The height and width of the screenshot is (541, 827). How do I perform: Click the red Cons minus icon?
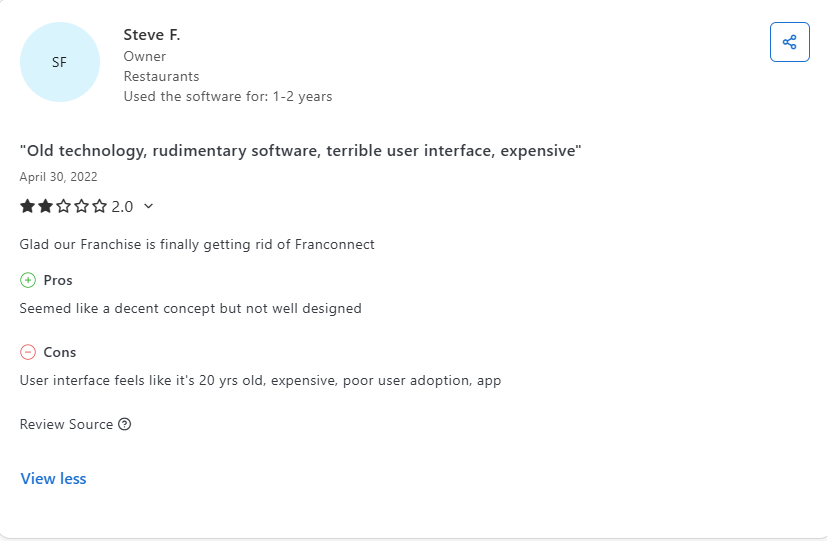[28, 352]
